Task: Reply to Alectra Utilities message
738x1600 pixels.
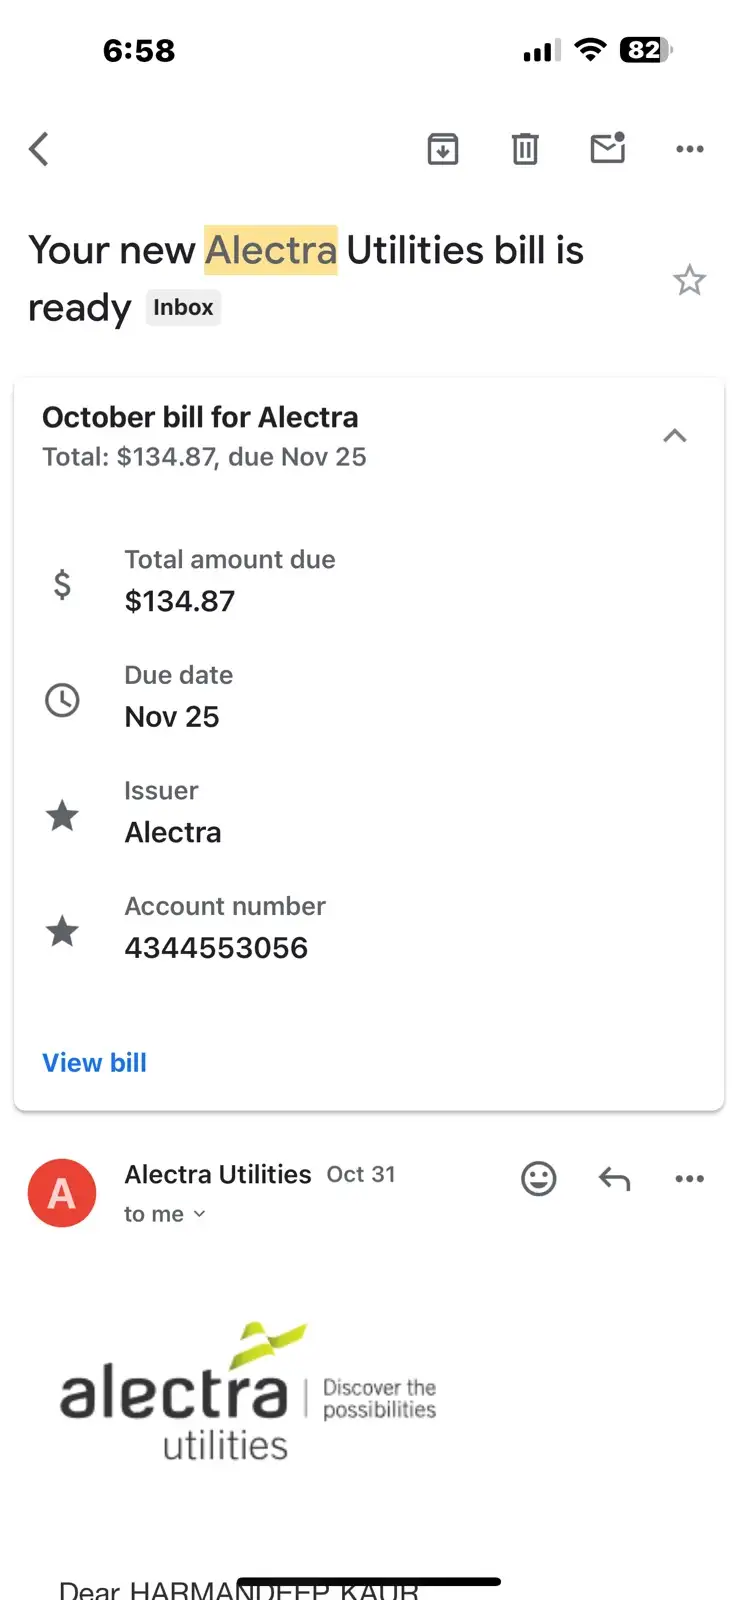Action: click(614, 1179)
